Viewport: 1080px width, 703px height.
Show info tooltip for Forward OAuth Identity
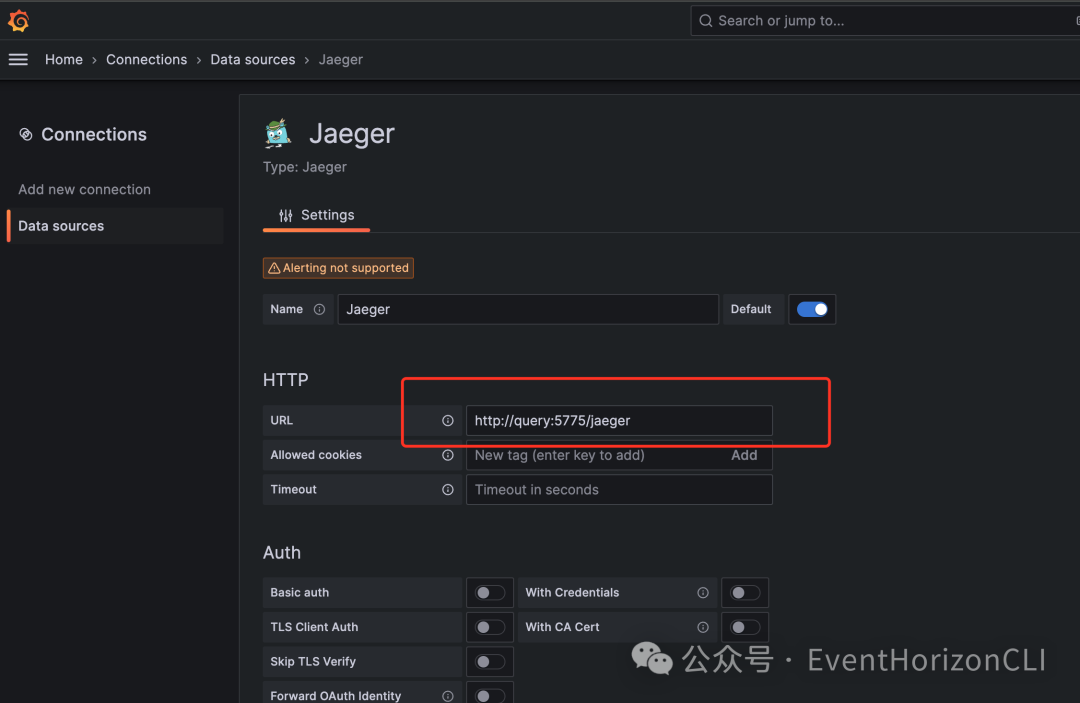pyautogui.click(x=448, y=696)
